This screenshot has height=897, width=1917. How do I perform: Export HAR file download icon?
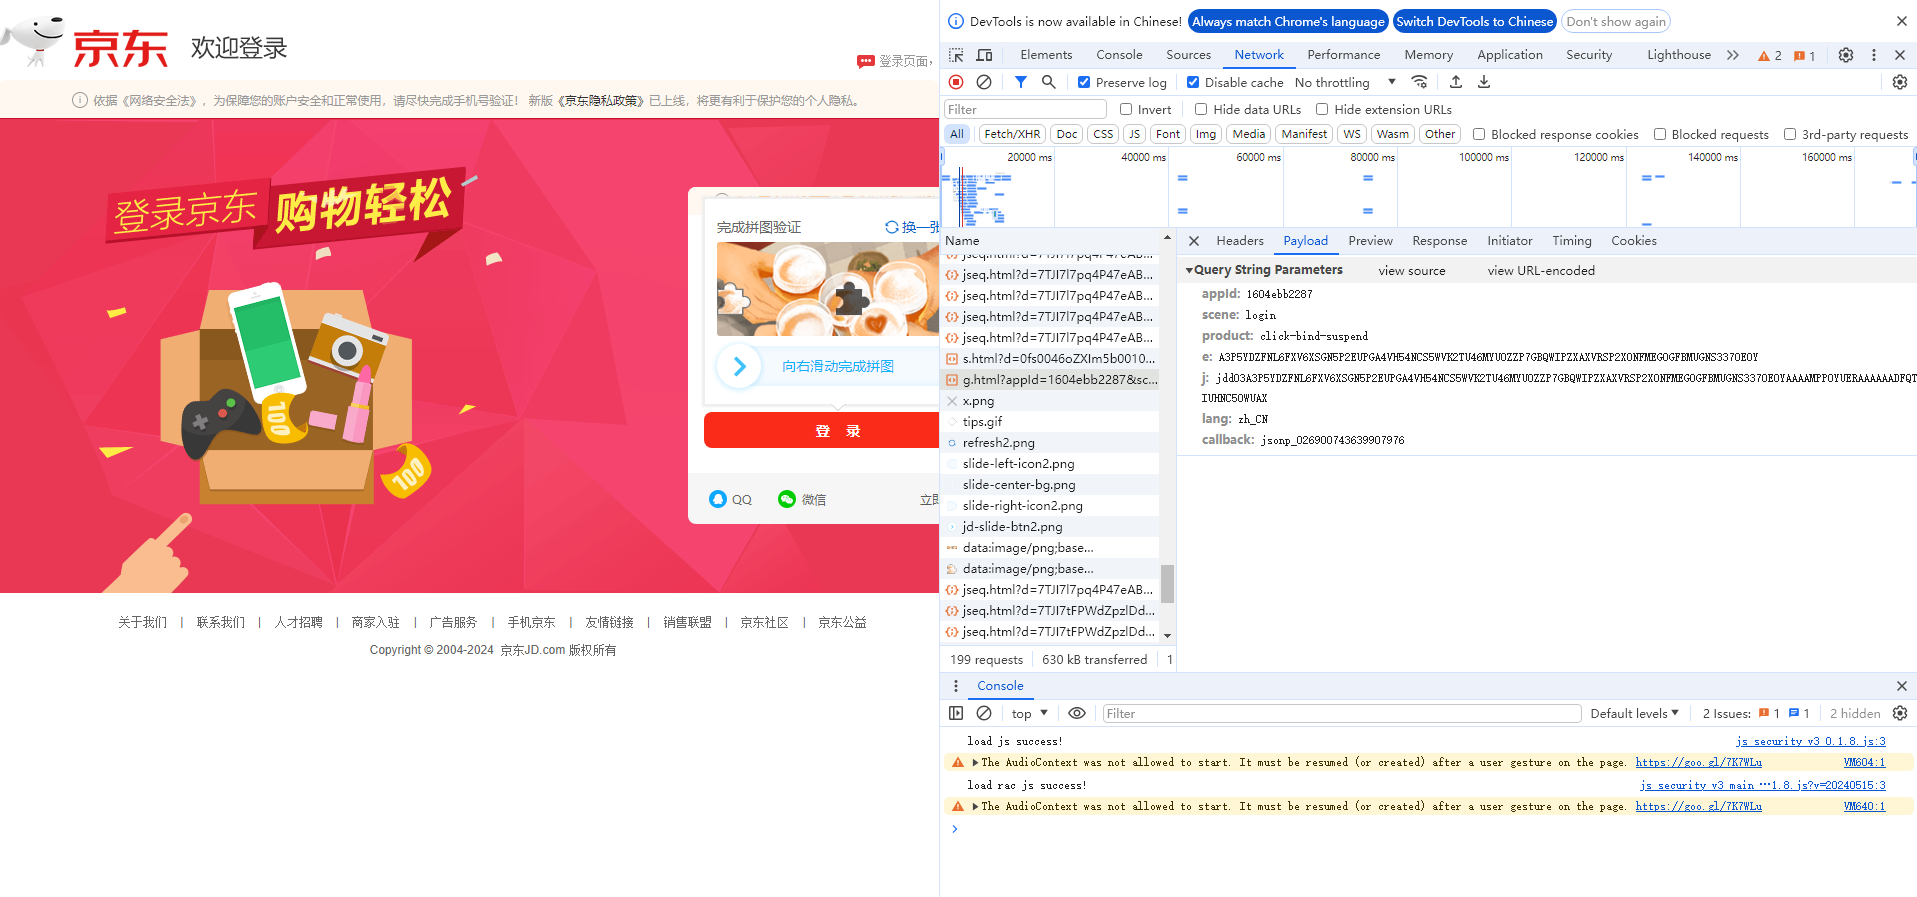pos(1484,82)
